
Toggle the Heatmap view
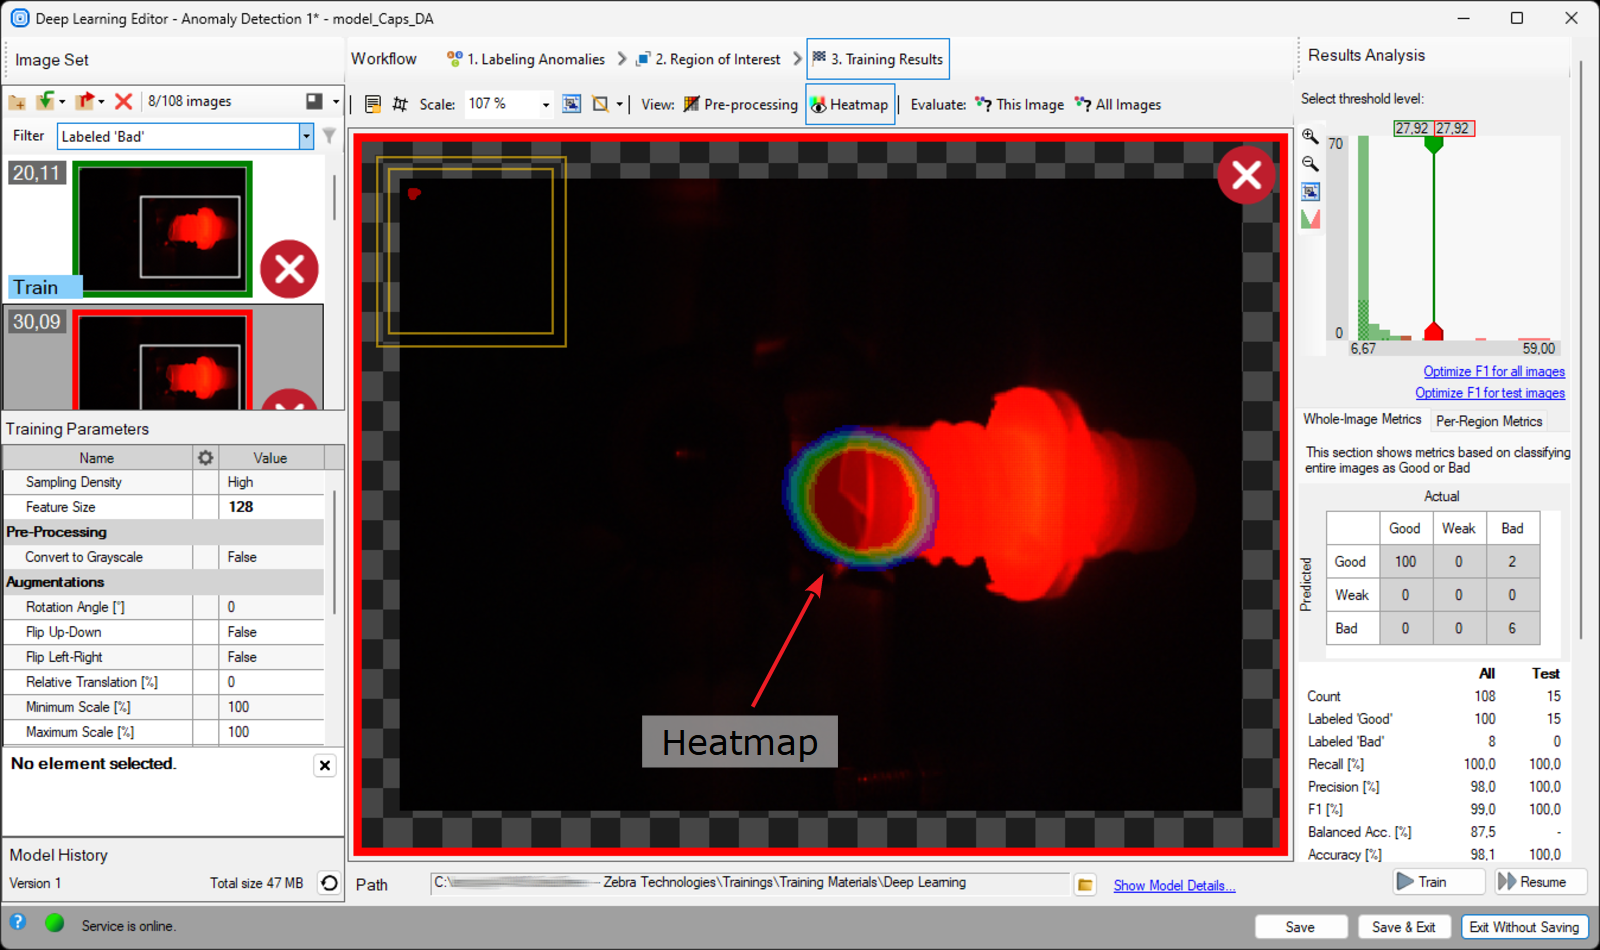[x=849, y=105]
